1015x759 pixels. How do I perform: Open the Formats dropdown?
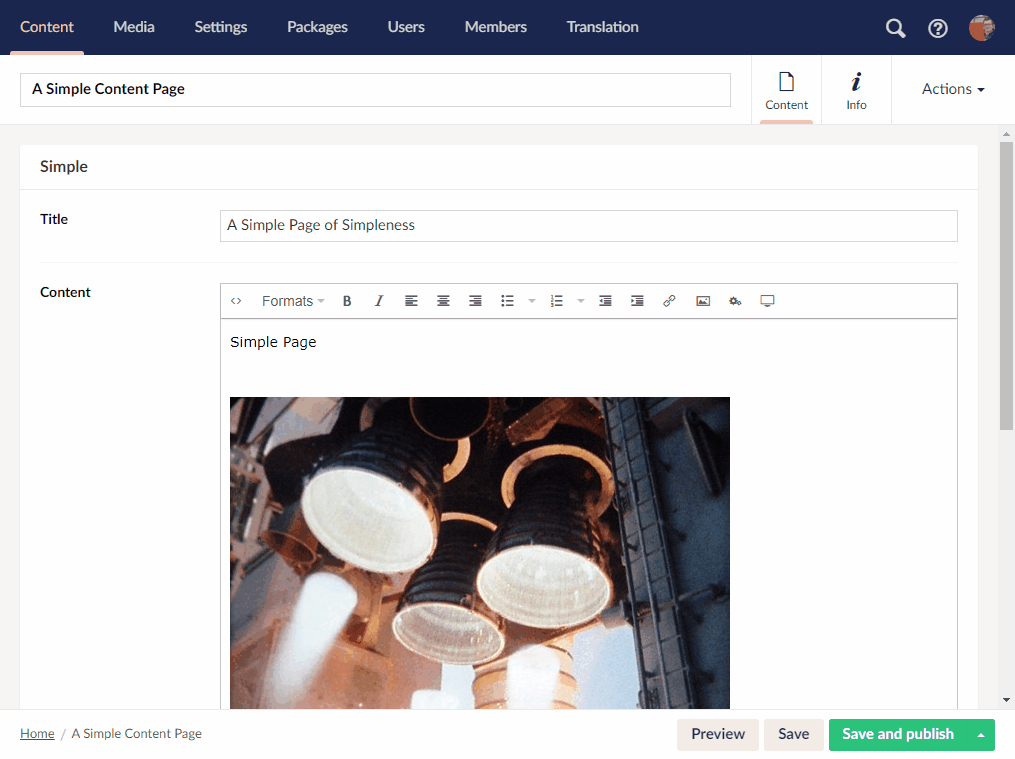click(x=293, y=301)
